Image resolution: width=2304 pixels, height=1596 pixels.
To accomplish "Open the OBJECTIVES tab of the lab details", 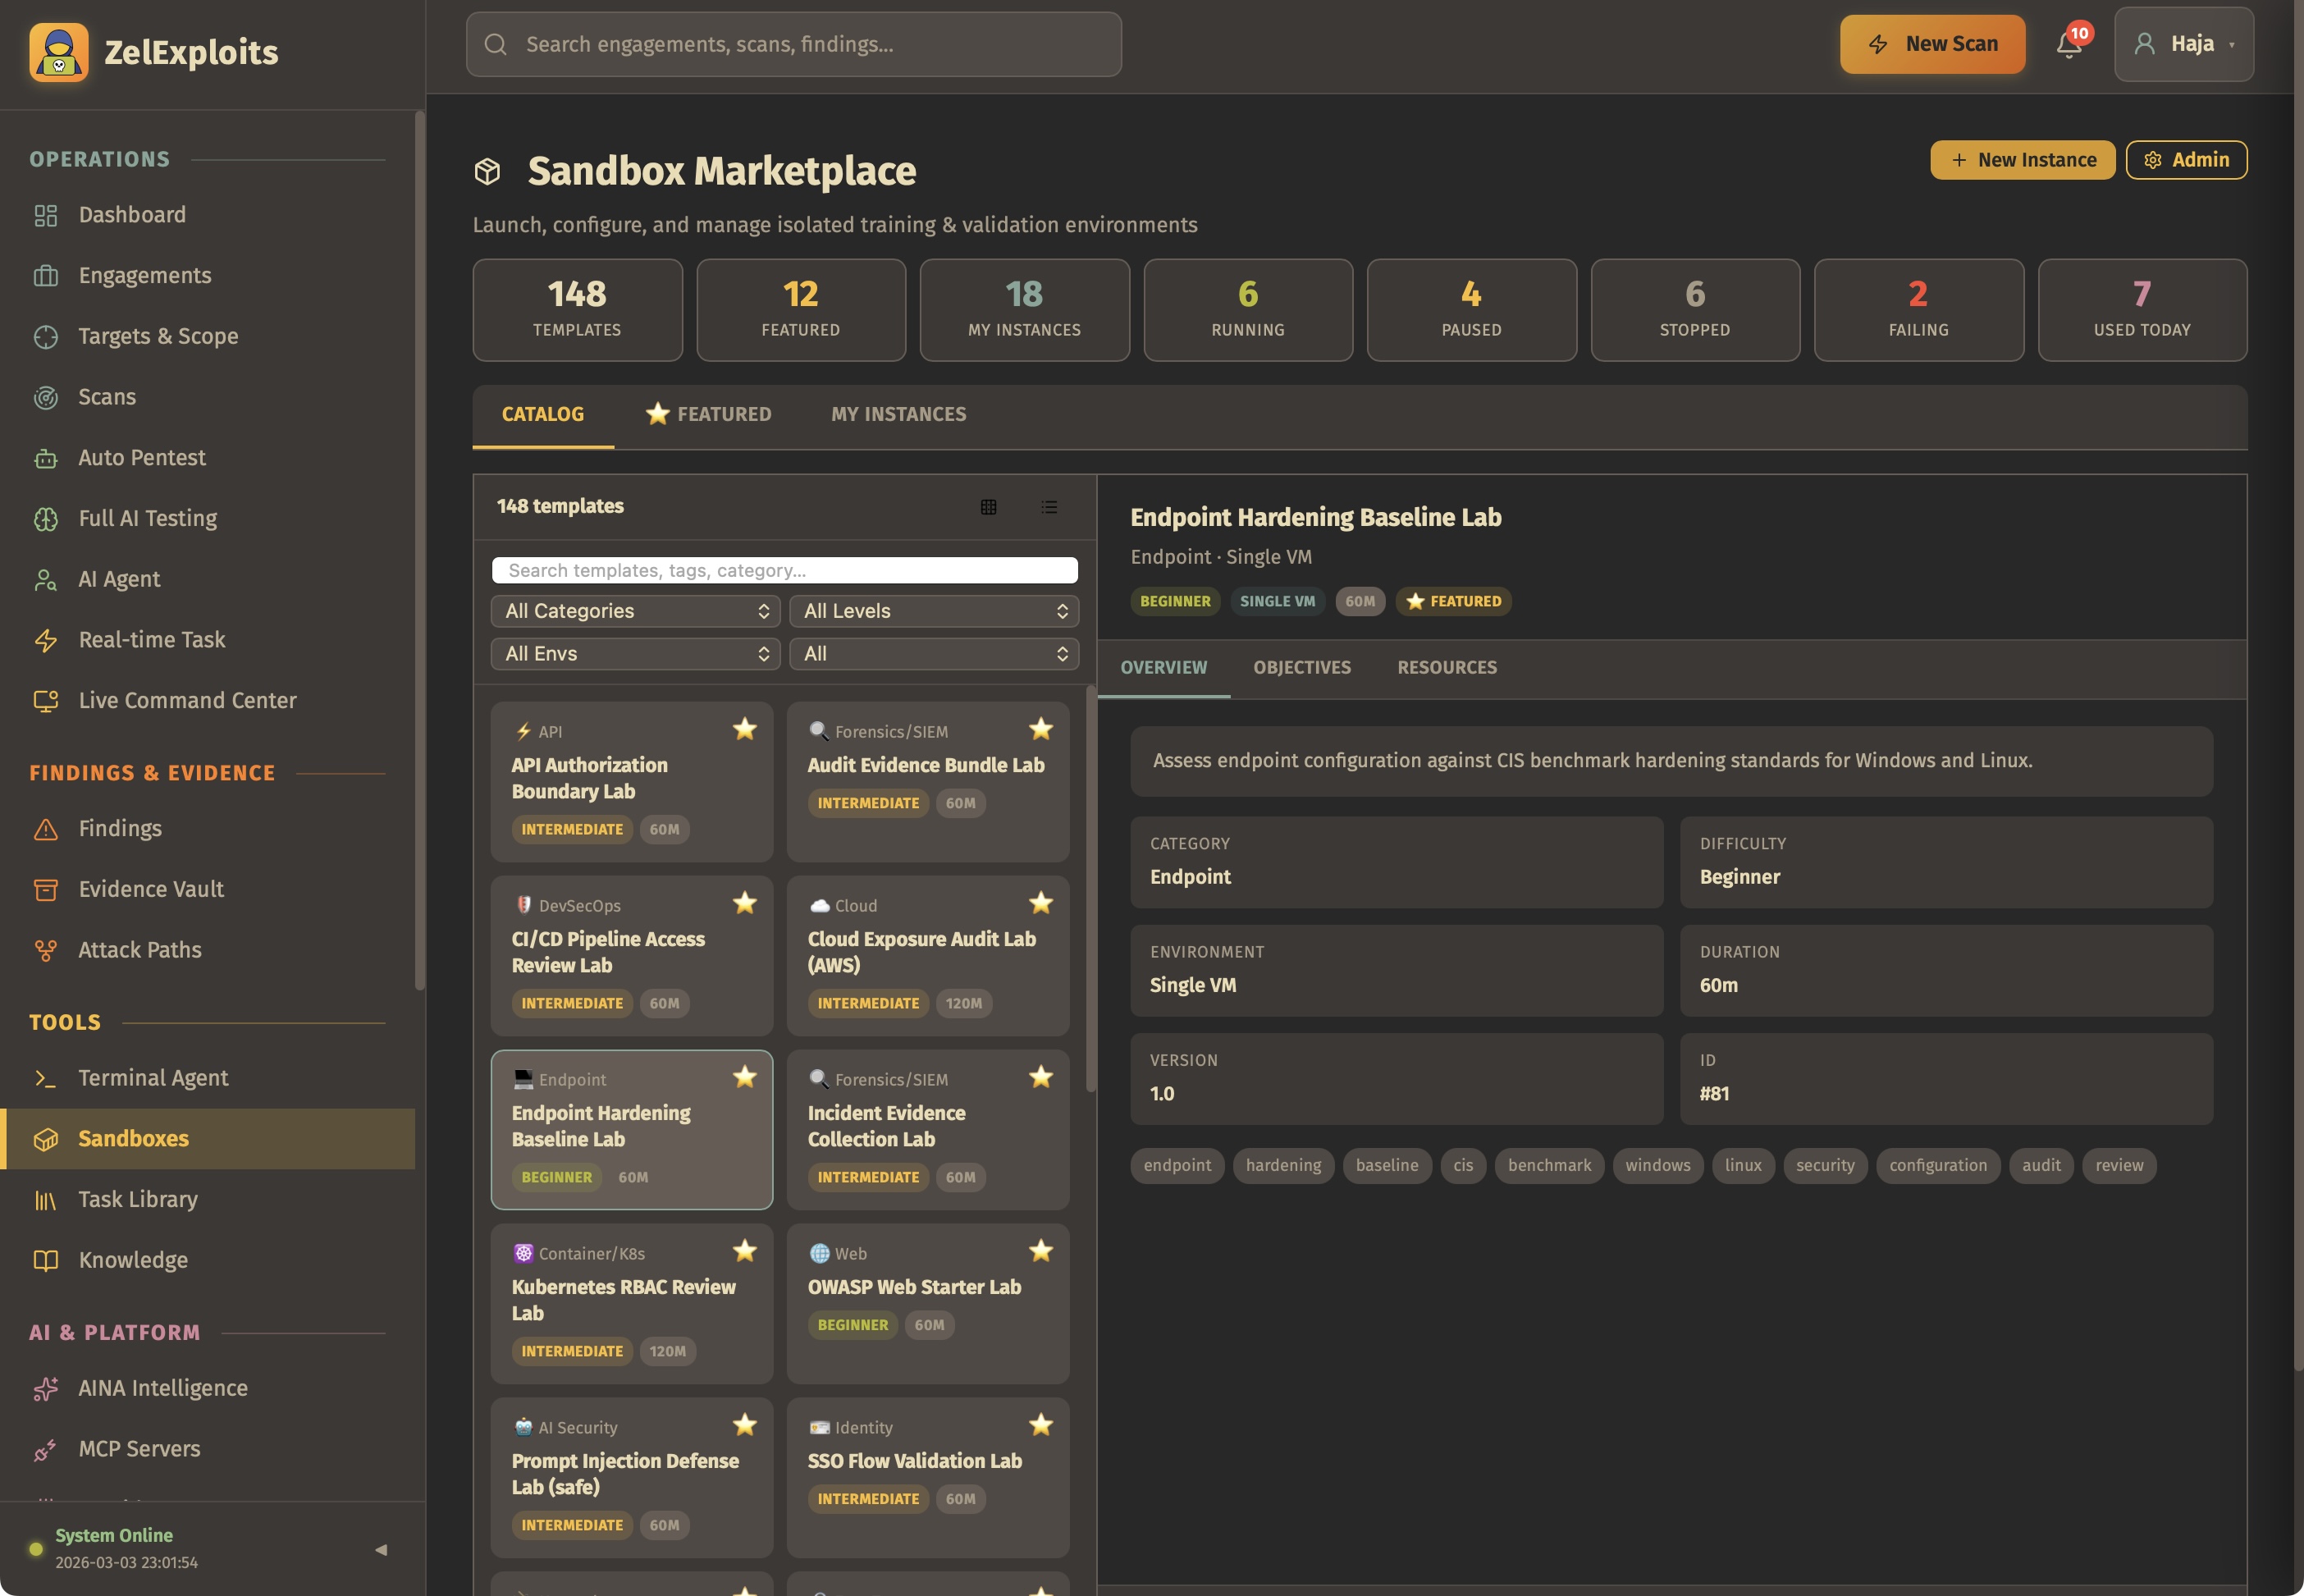I will [x=1301, y=667].
